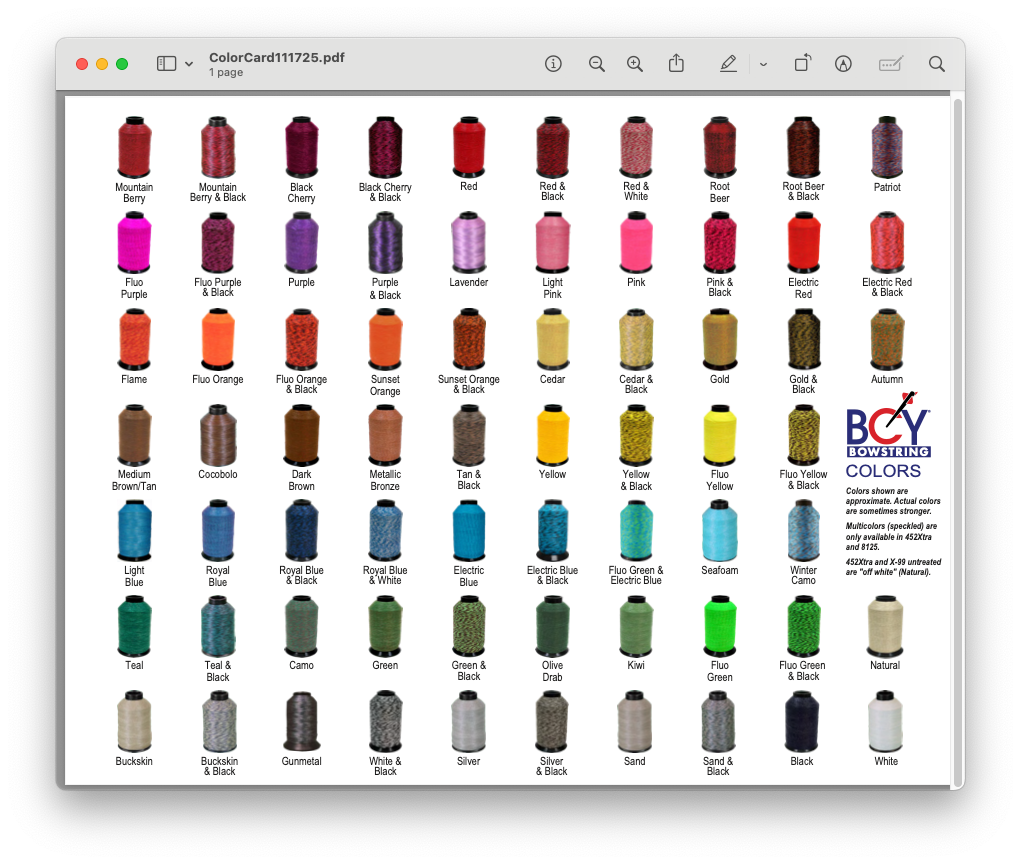Click the 'Silver & Black' label
The image size is (1021, 864).
[552, 766]
